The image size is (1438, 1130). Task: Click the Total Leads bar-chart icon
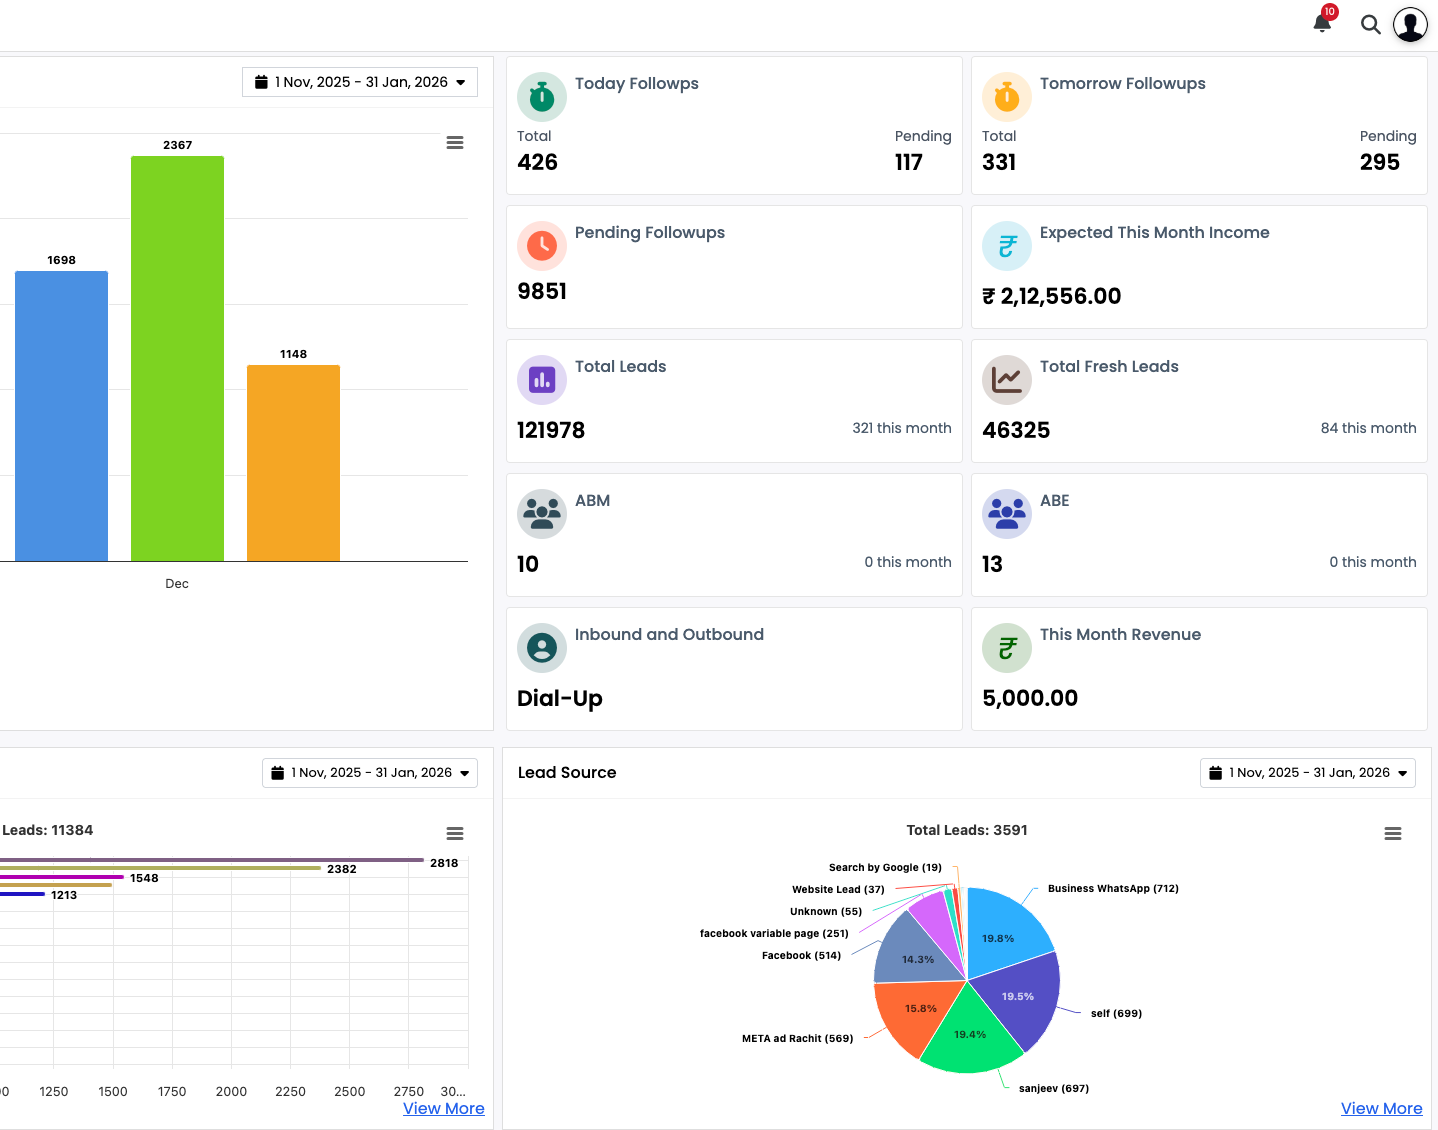(541, 380)
